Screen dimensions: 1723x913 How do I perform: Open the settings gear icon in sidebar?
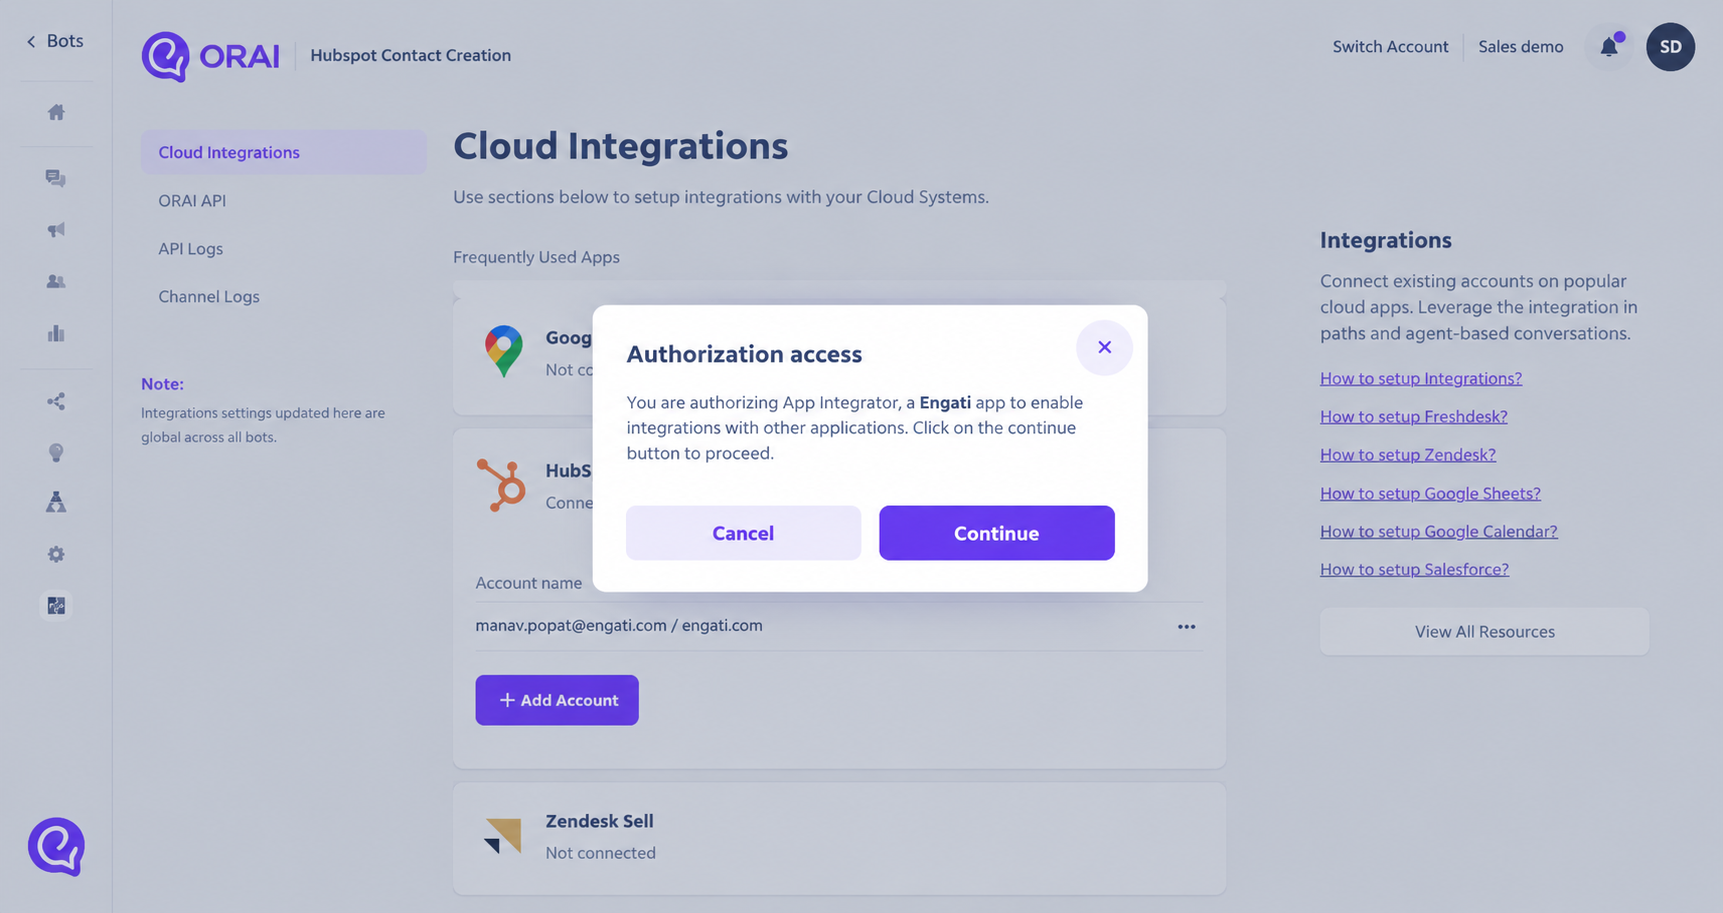[56, 554]
